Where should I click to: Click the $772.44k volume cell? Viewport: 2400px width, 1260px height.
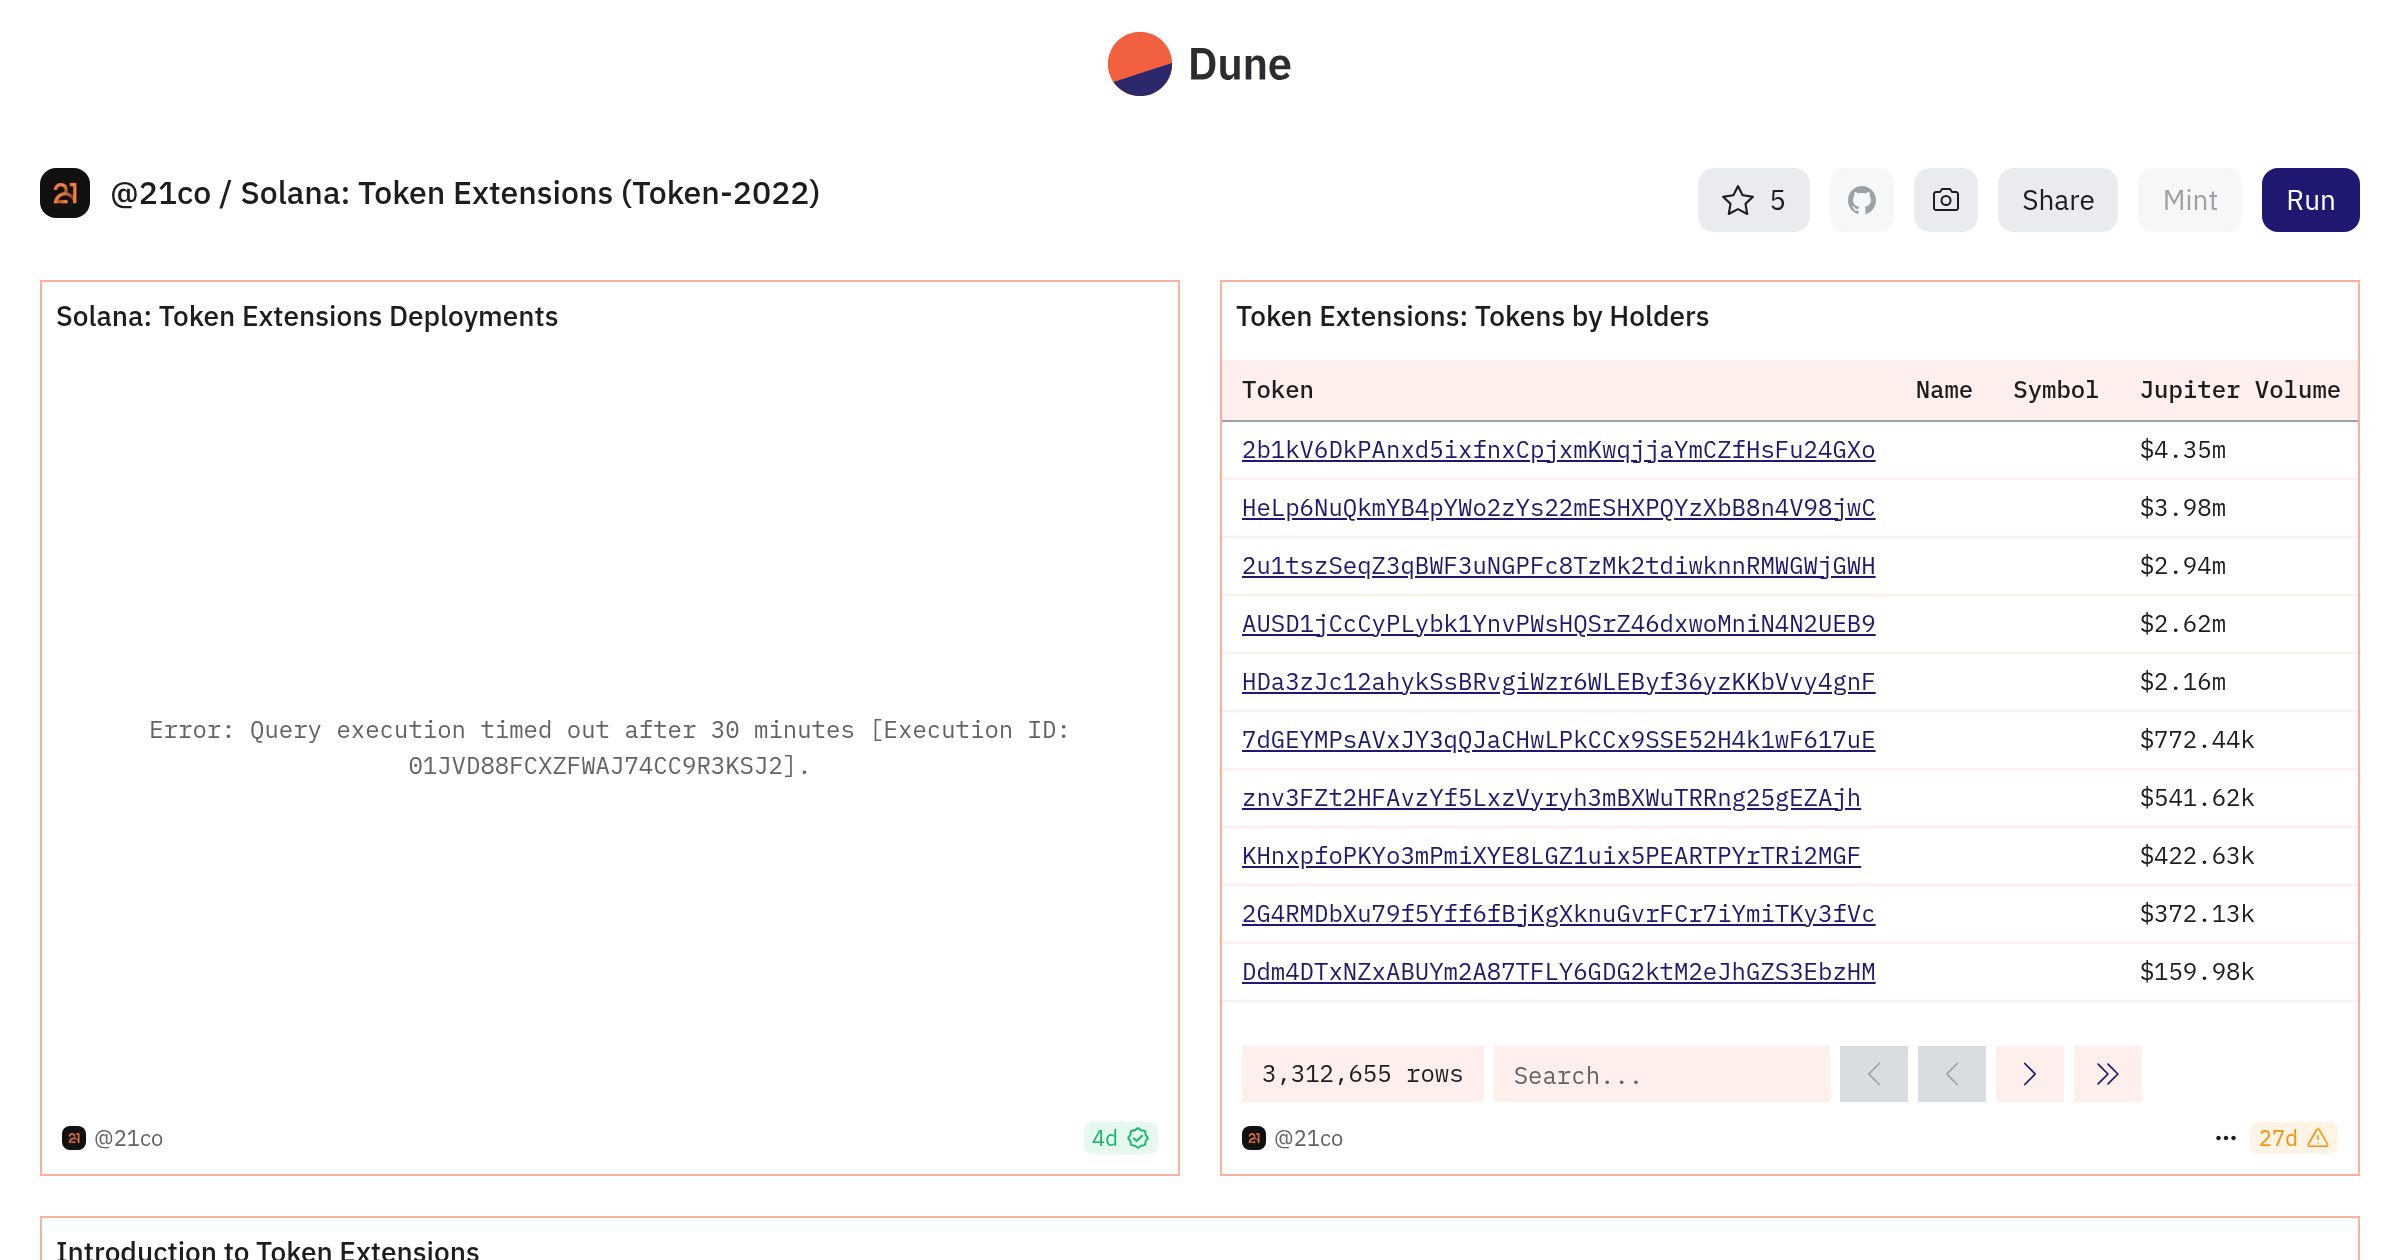2197,740
